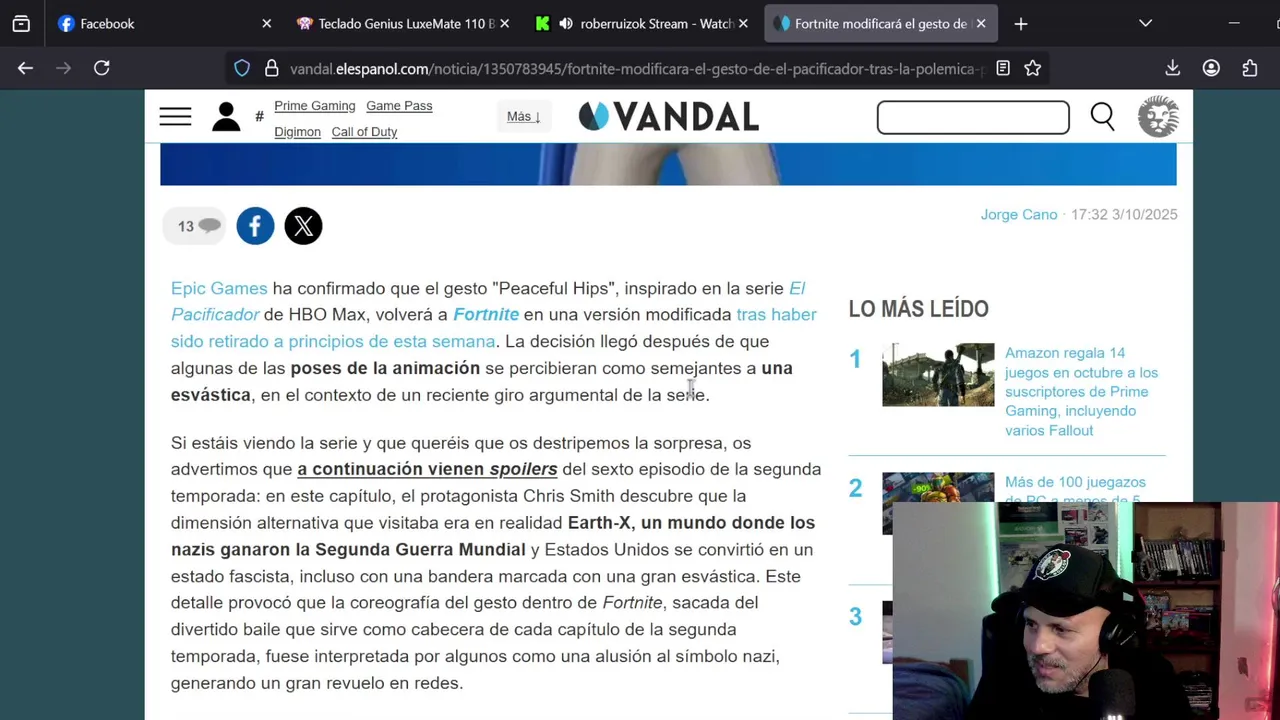Screen dimensions: 1280x720
Task: Open a new browser tab
Action: (x=1021, y=23)
